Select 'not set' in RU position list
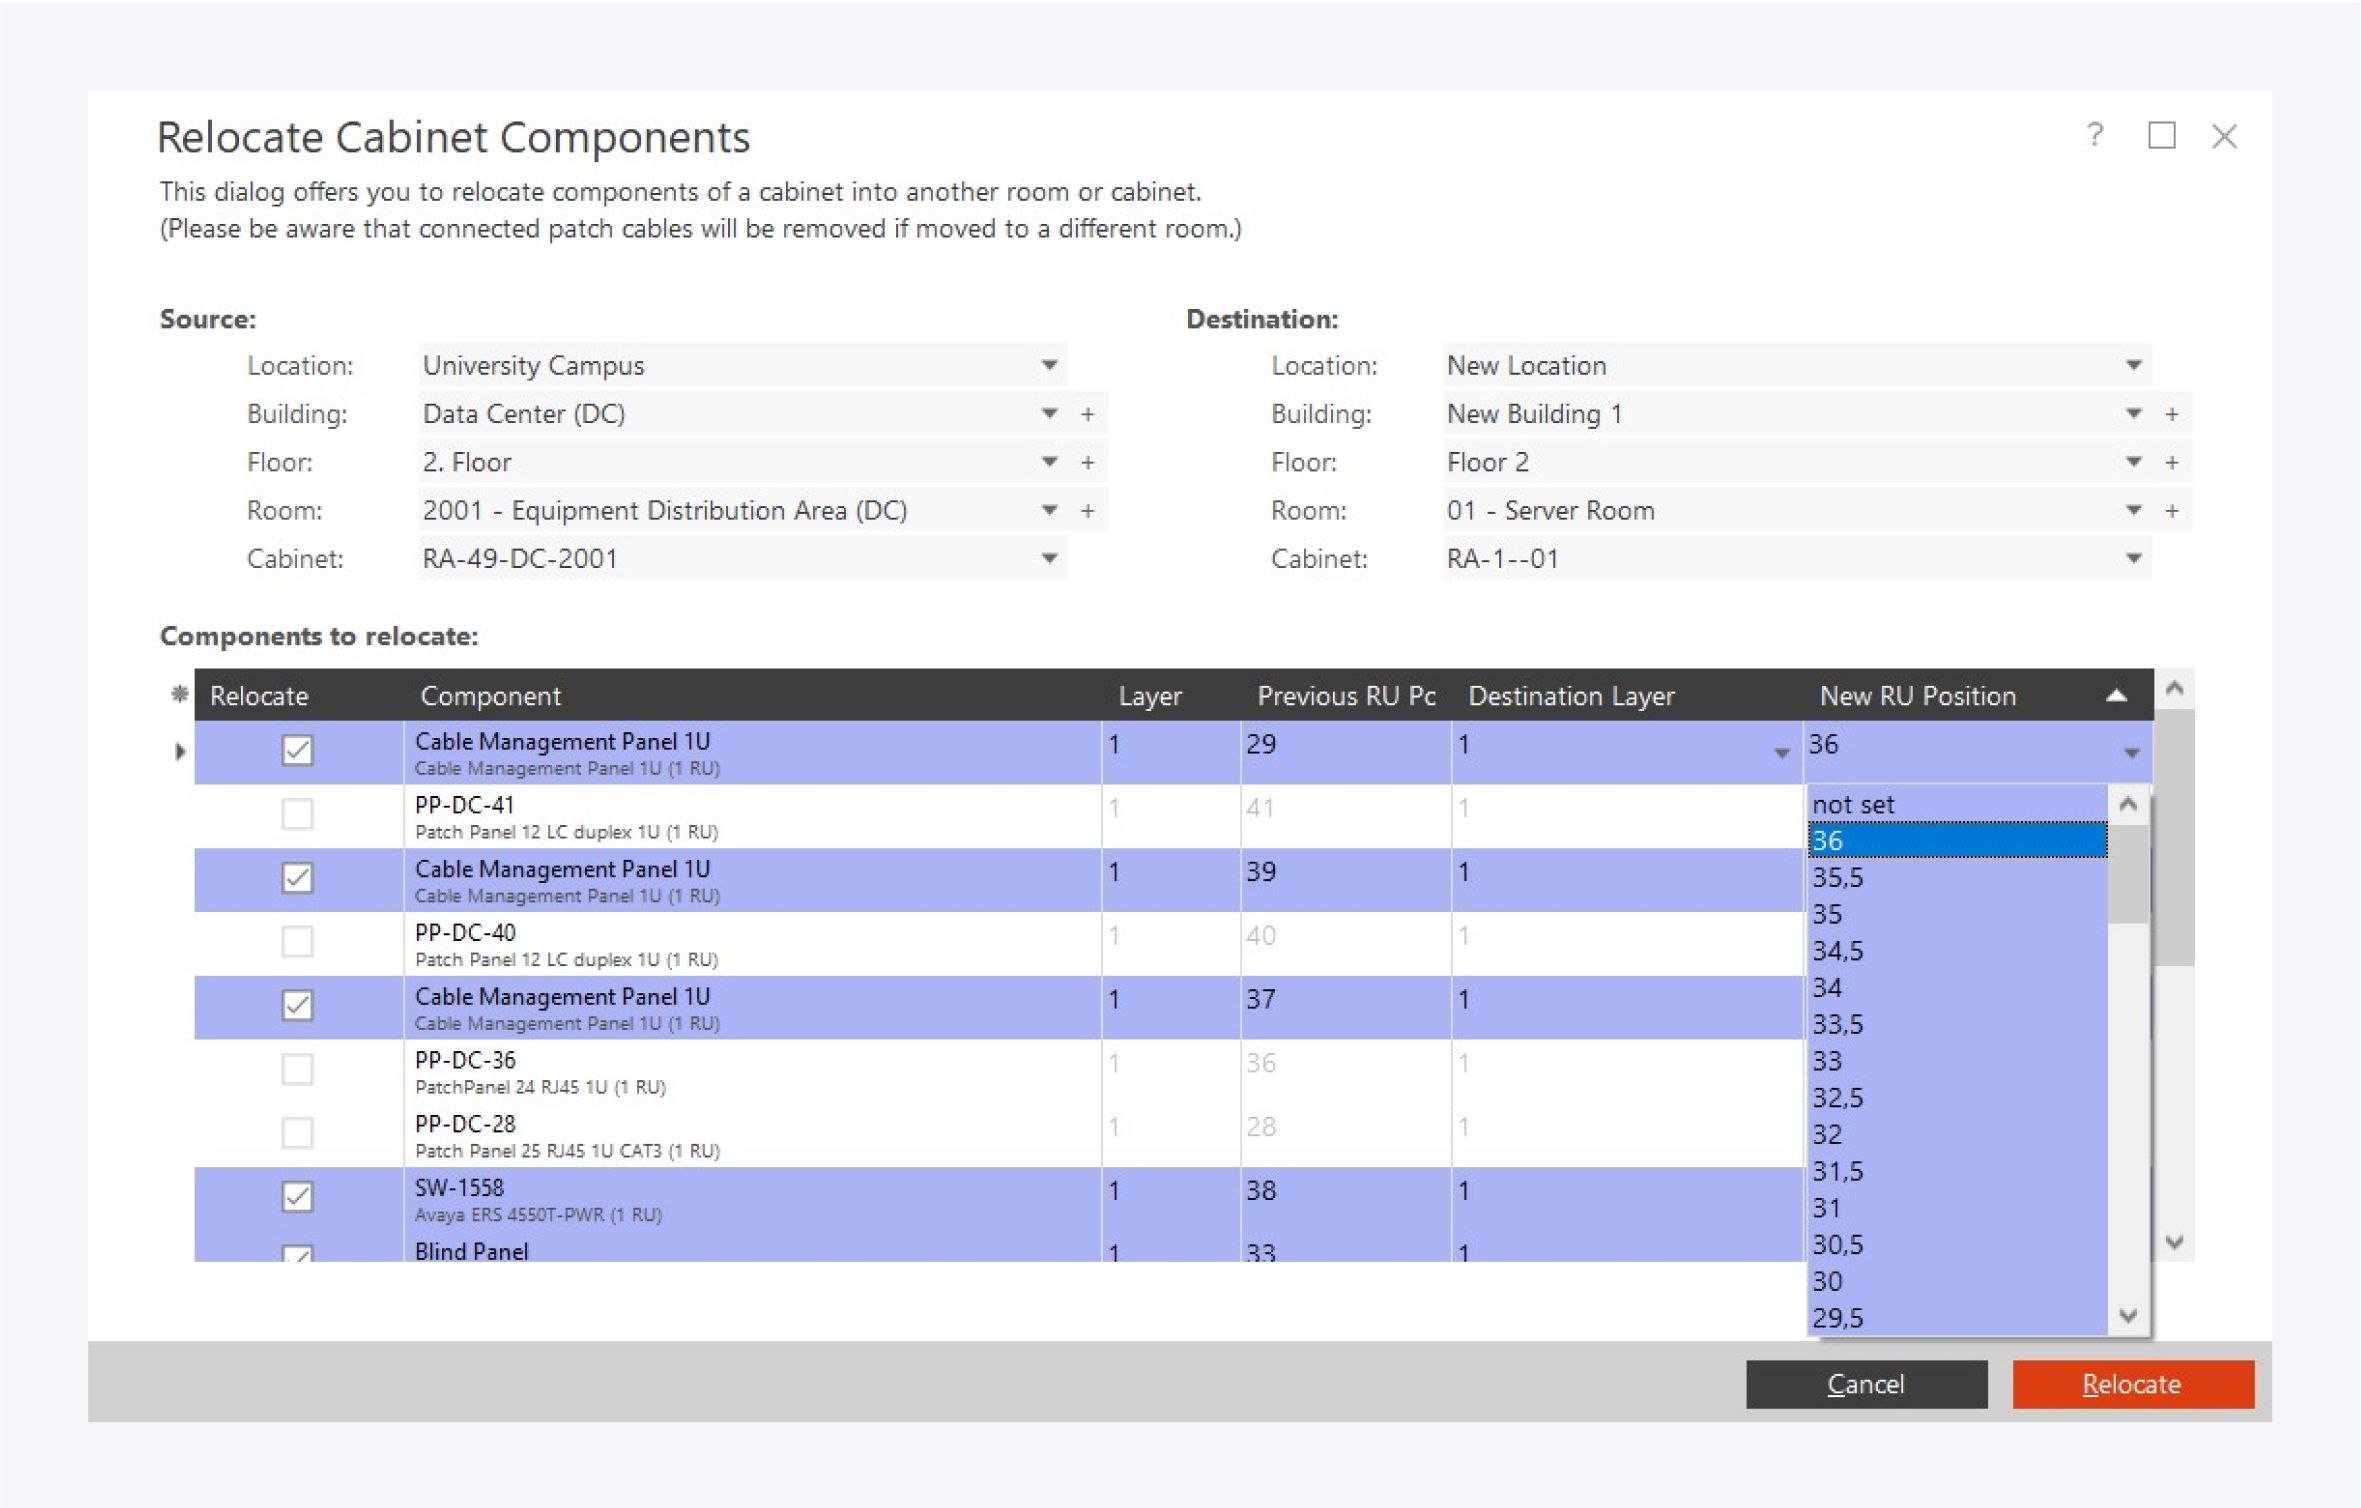Image resolution: width=2361 pixels, height=1508 pixels. pyautogui.click(x=1853, y=804)
